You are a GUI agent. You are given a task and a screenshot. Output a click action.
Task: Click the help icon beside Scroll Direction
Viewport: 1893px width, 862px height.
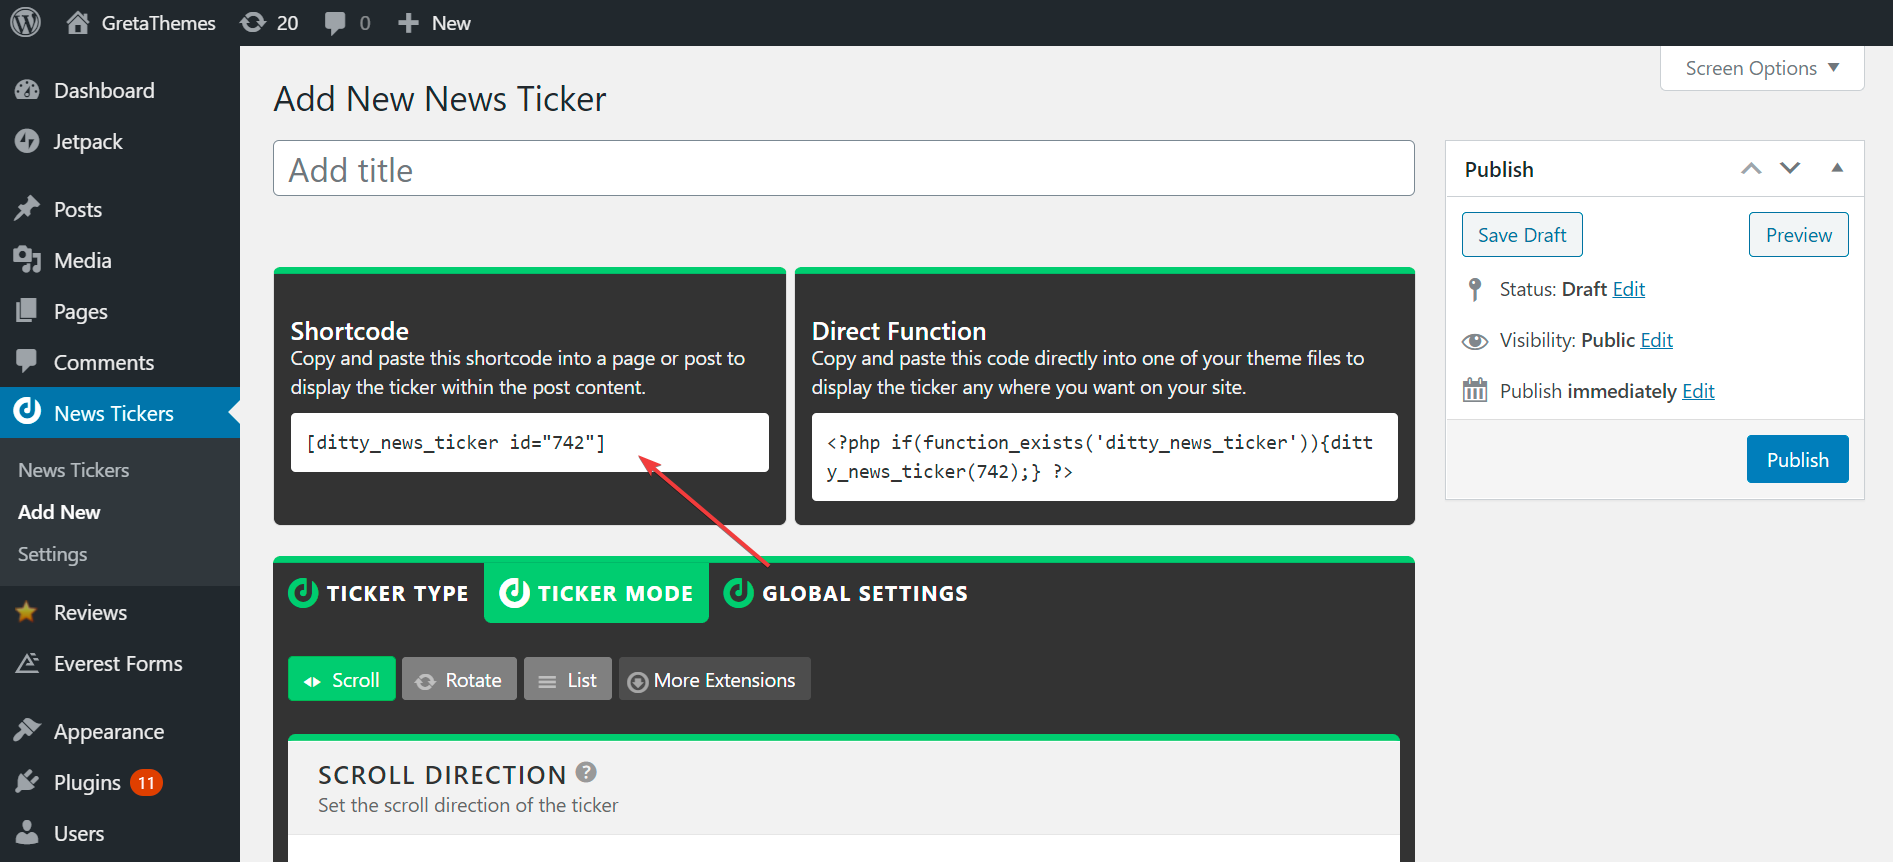coord(586,772)
